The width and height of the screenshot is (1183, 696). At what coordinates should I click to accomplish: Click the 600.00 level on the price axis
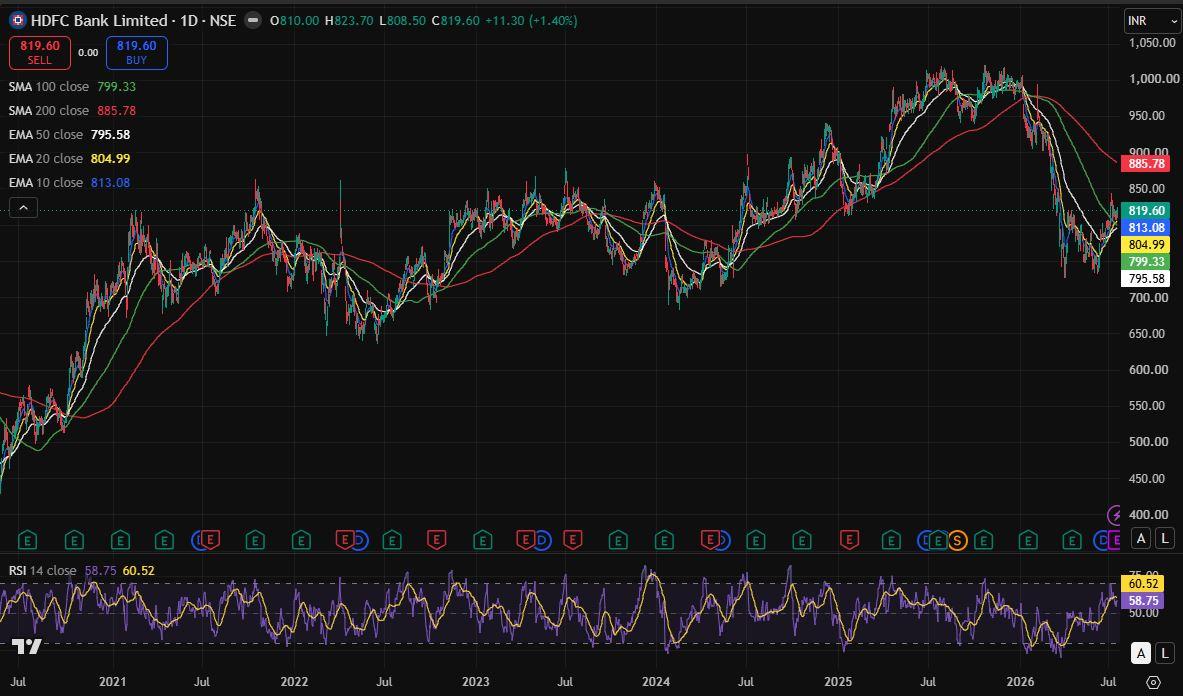1148,369
